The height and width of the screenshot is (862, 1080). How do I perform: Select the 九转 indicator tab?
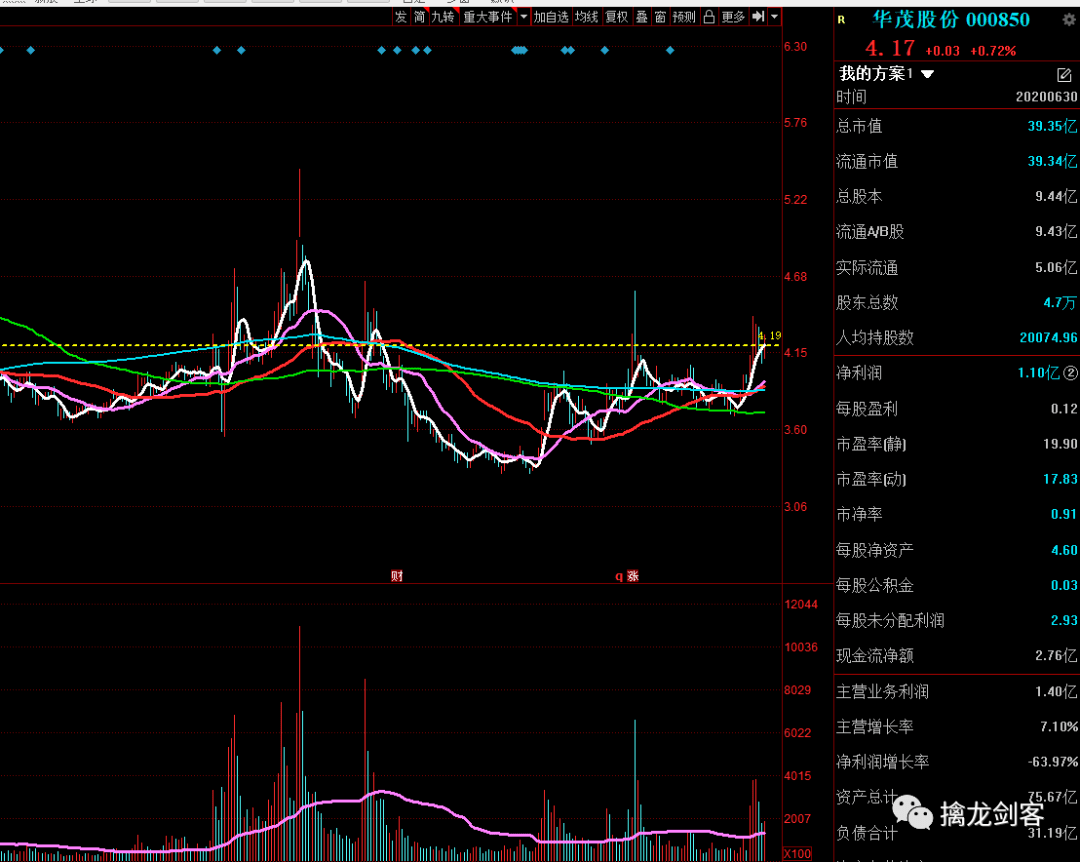pos(442,17)
